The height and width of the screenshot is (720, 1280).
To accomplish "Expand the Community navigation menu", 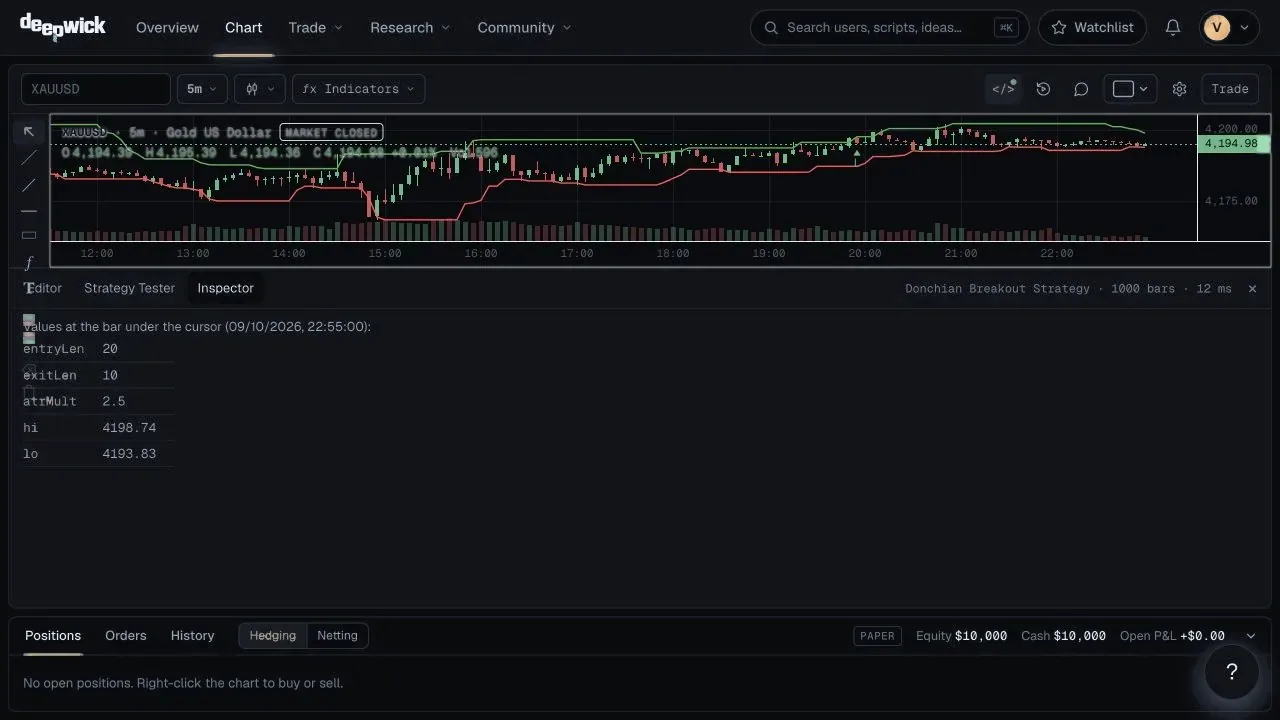I will coord(524,28).
